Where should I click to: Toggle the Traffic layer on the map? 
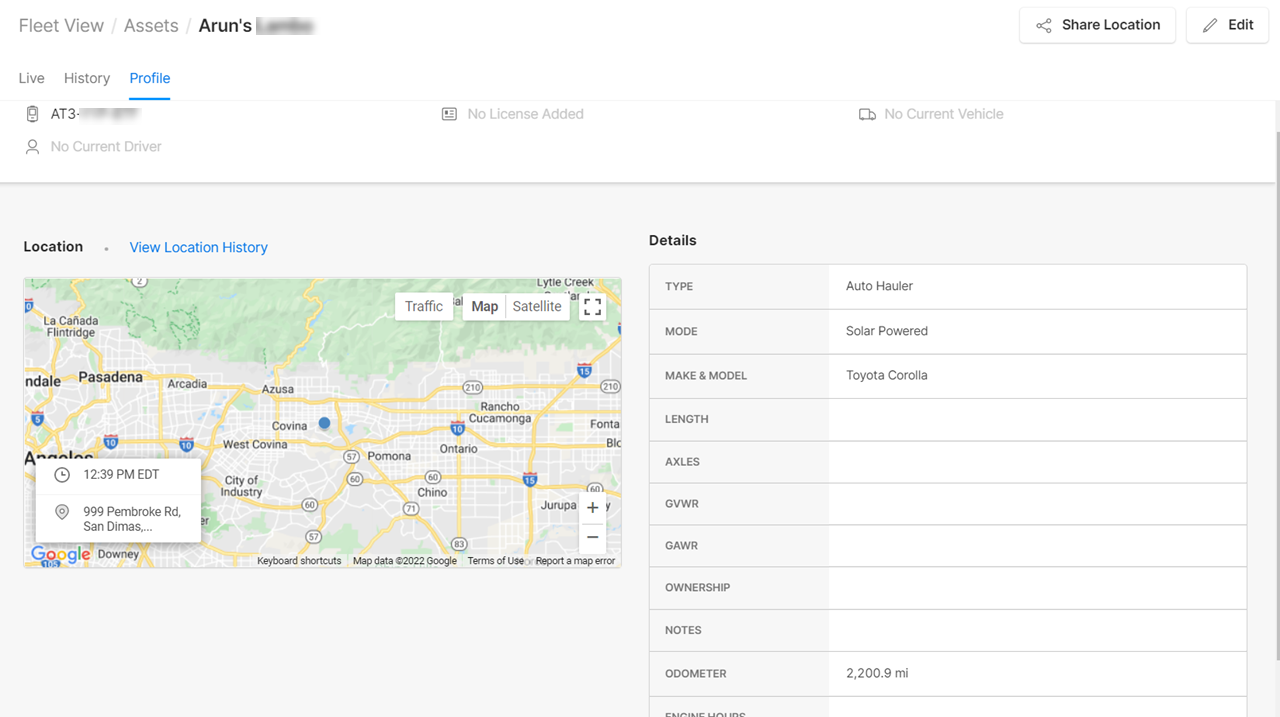(424, 307)
